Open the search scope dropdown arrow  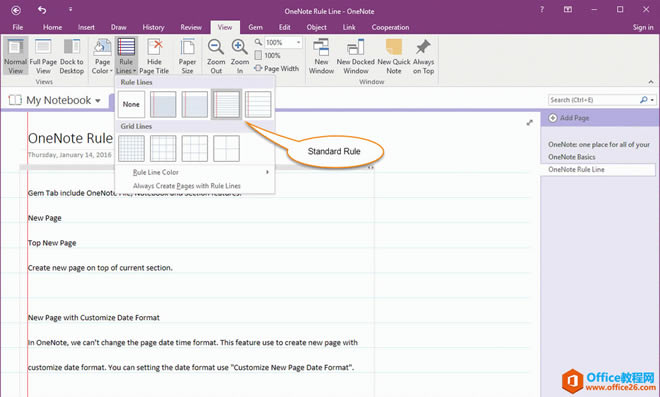click(x=652, y=100)
